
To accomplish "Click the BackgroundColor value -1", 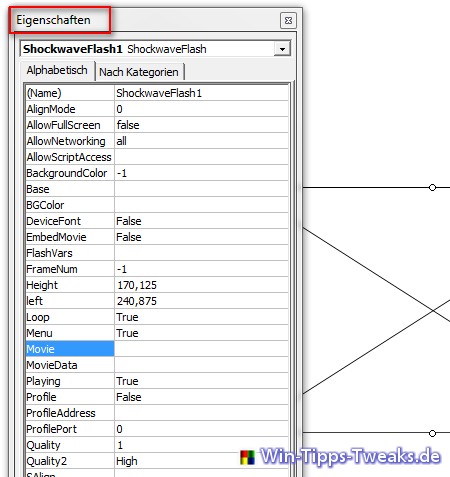I will [x=201, y=173].
